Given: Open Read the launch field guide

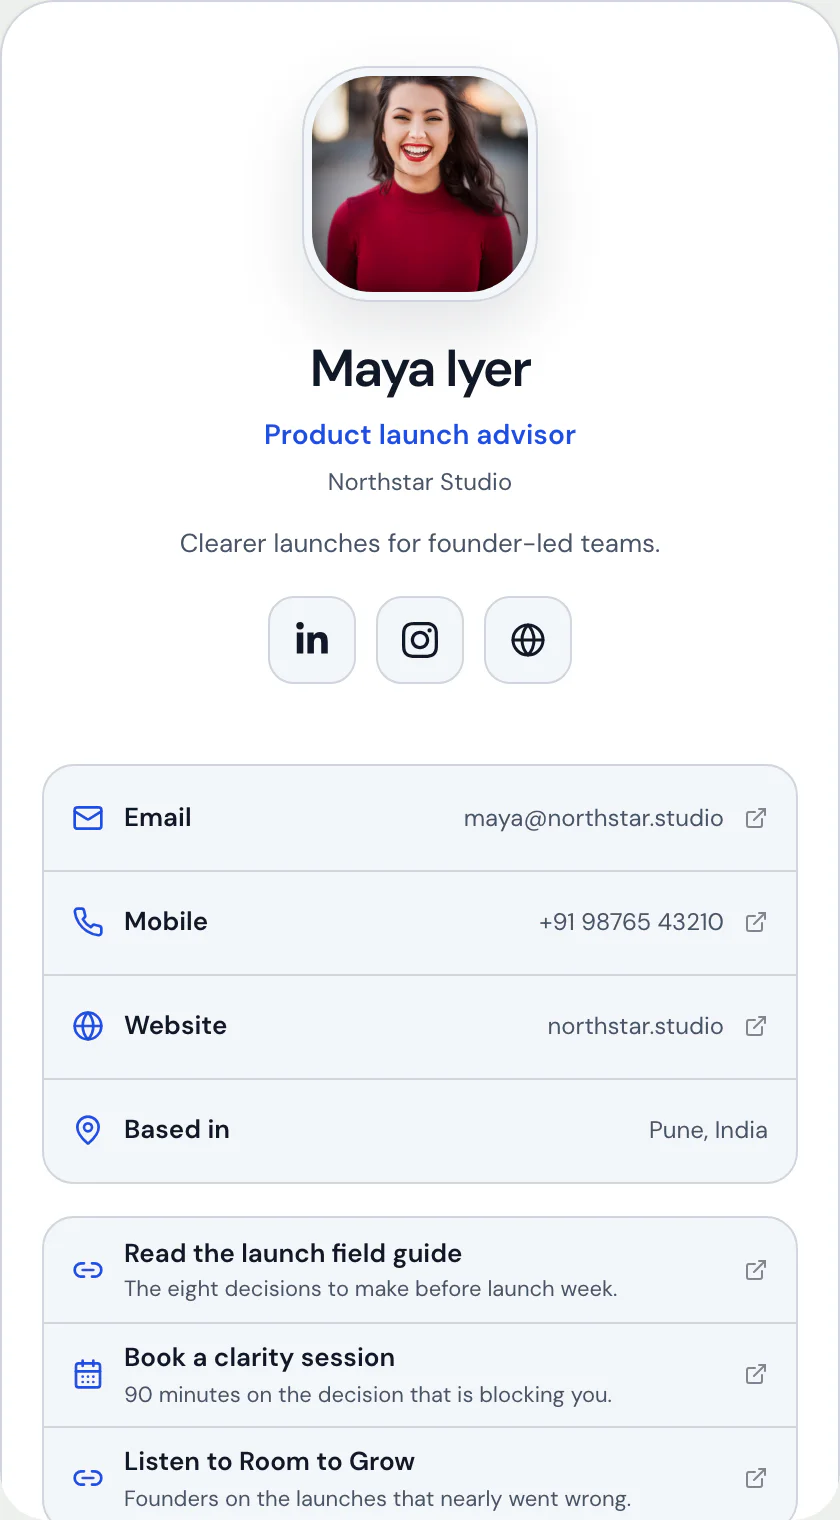Looking at the screenshot, I should 420,1271.
